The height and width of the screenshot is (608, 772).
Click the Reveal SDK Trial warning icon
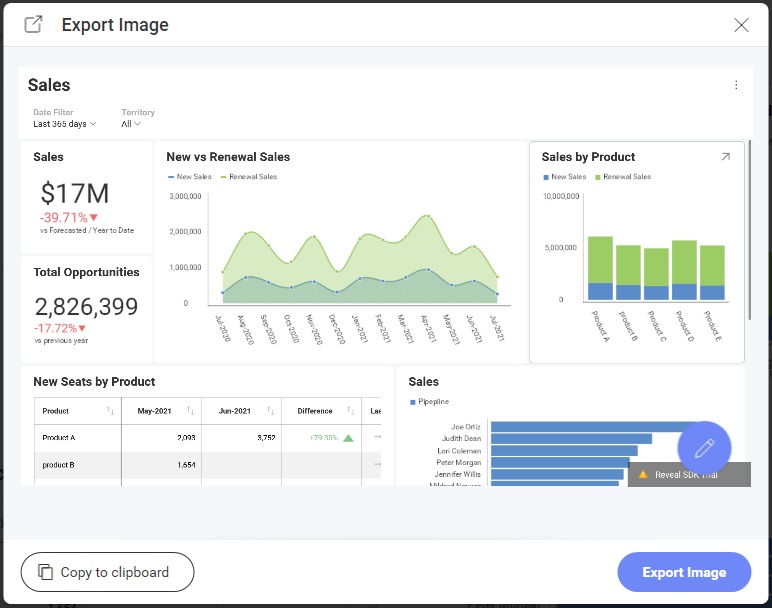point(643,475)
